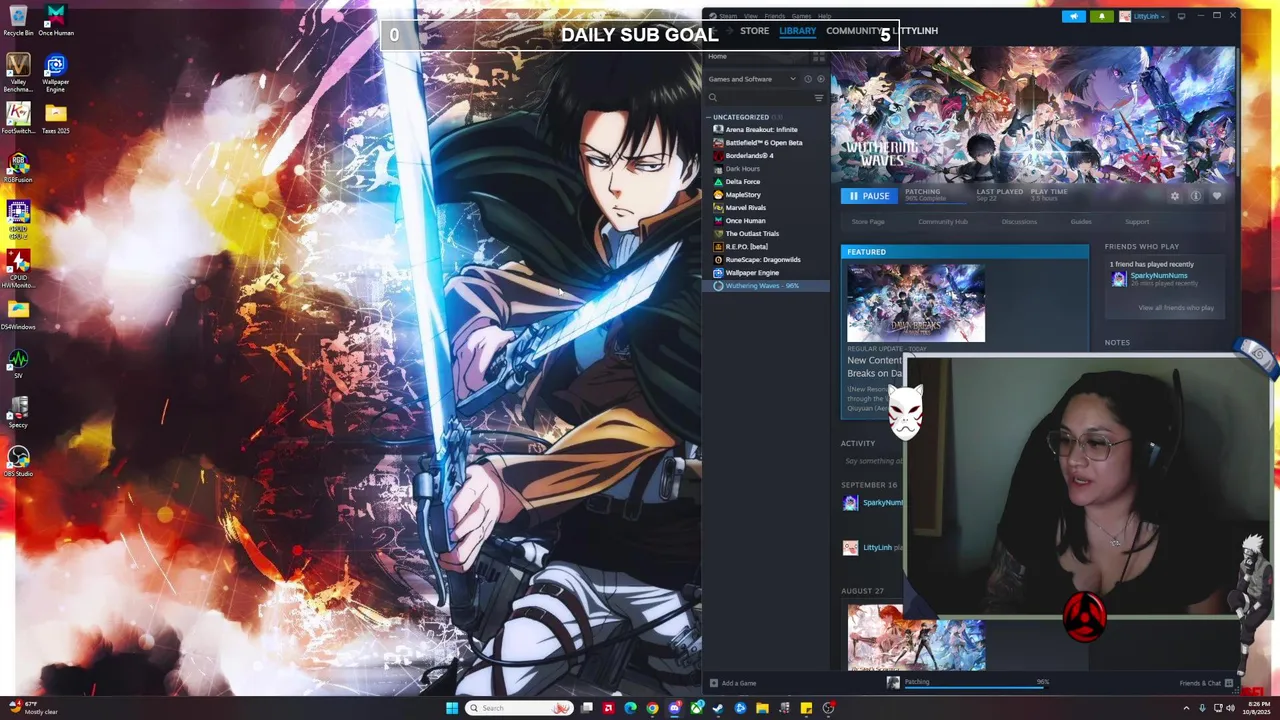
Task: Open the DS4Windows folder on desktop
Action: click(18, 314)
